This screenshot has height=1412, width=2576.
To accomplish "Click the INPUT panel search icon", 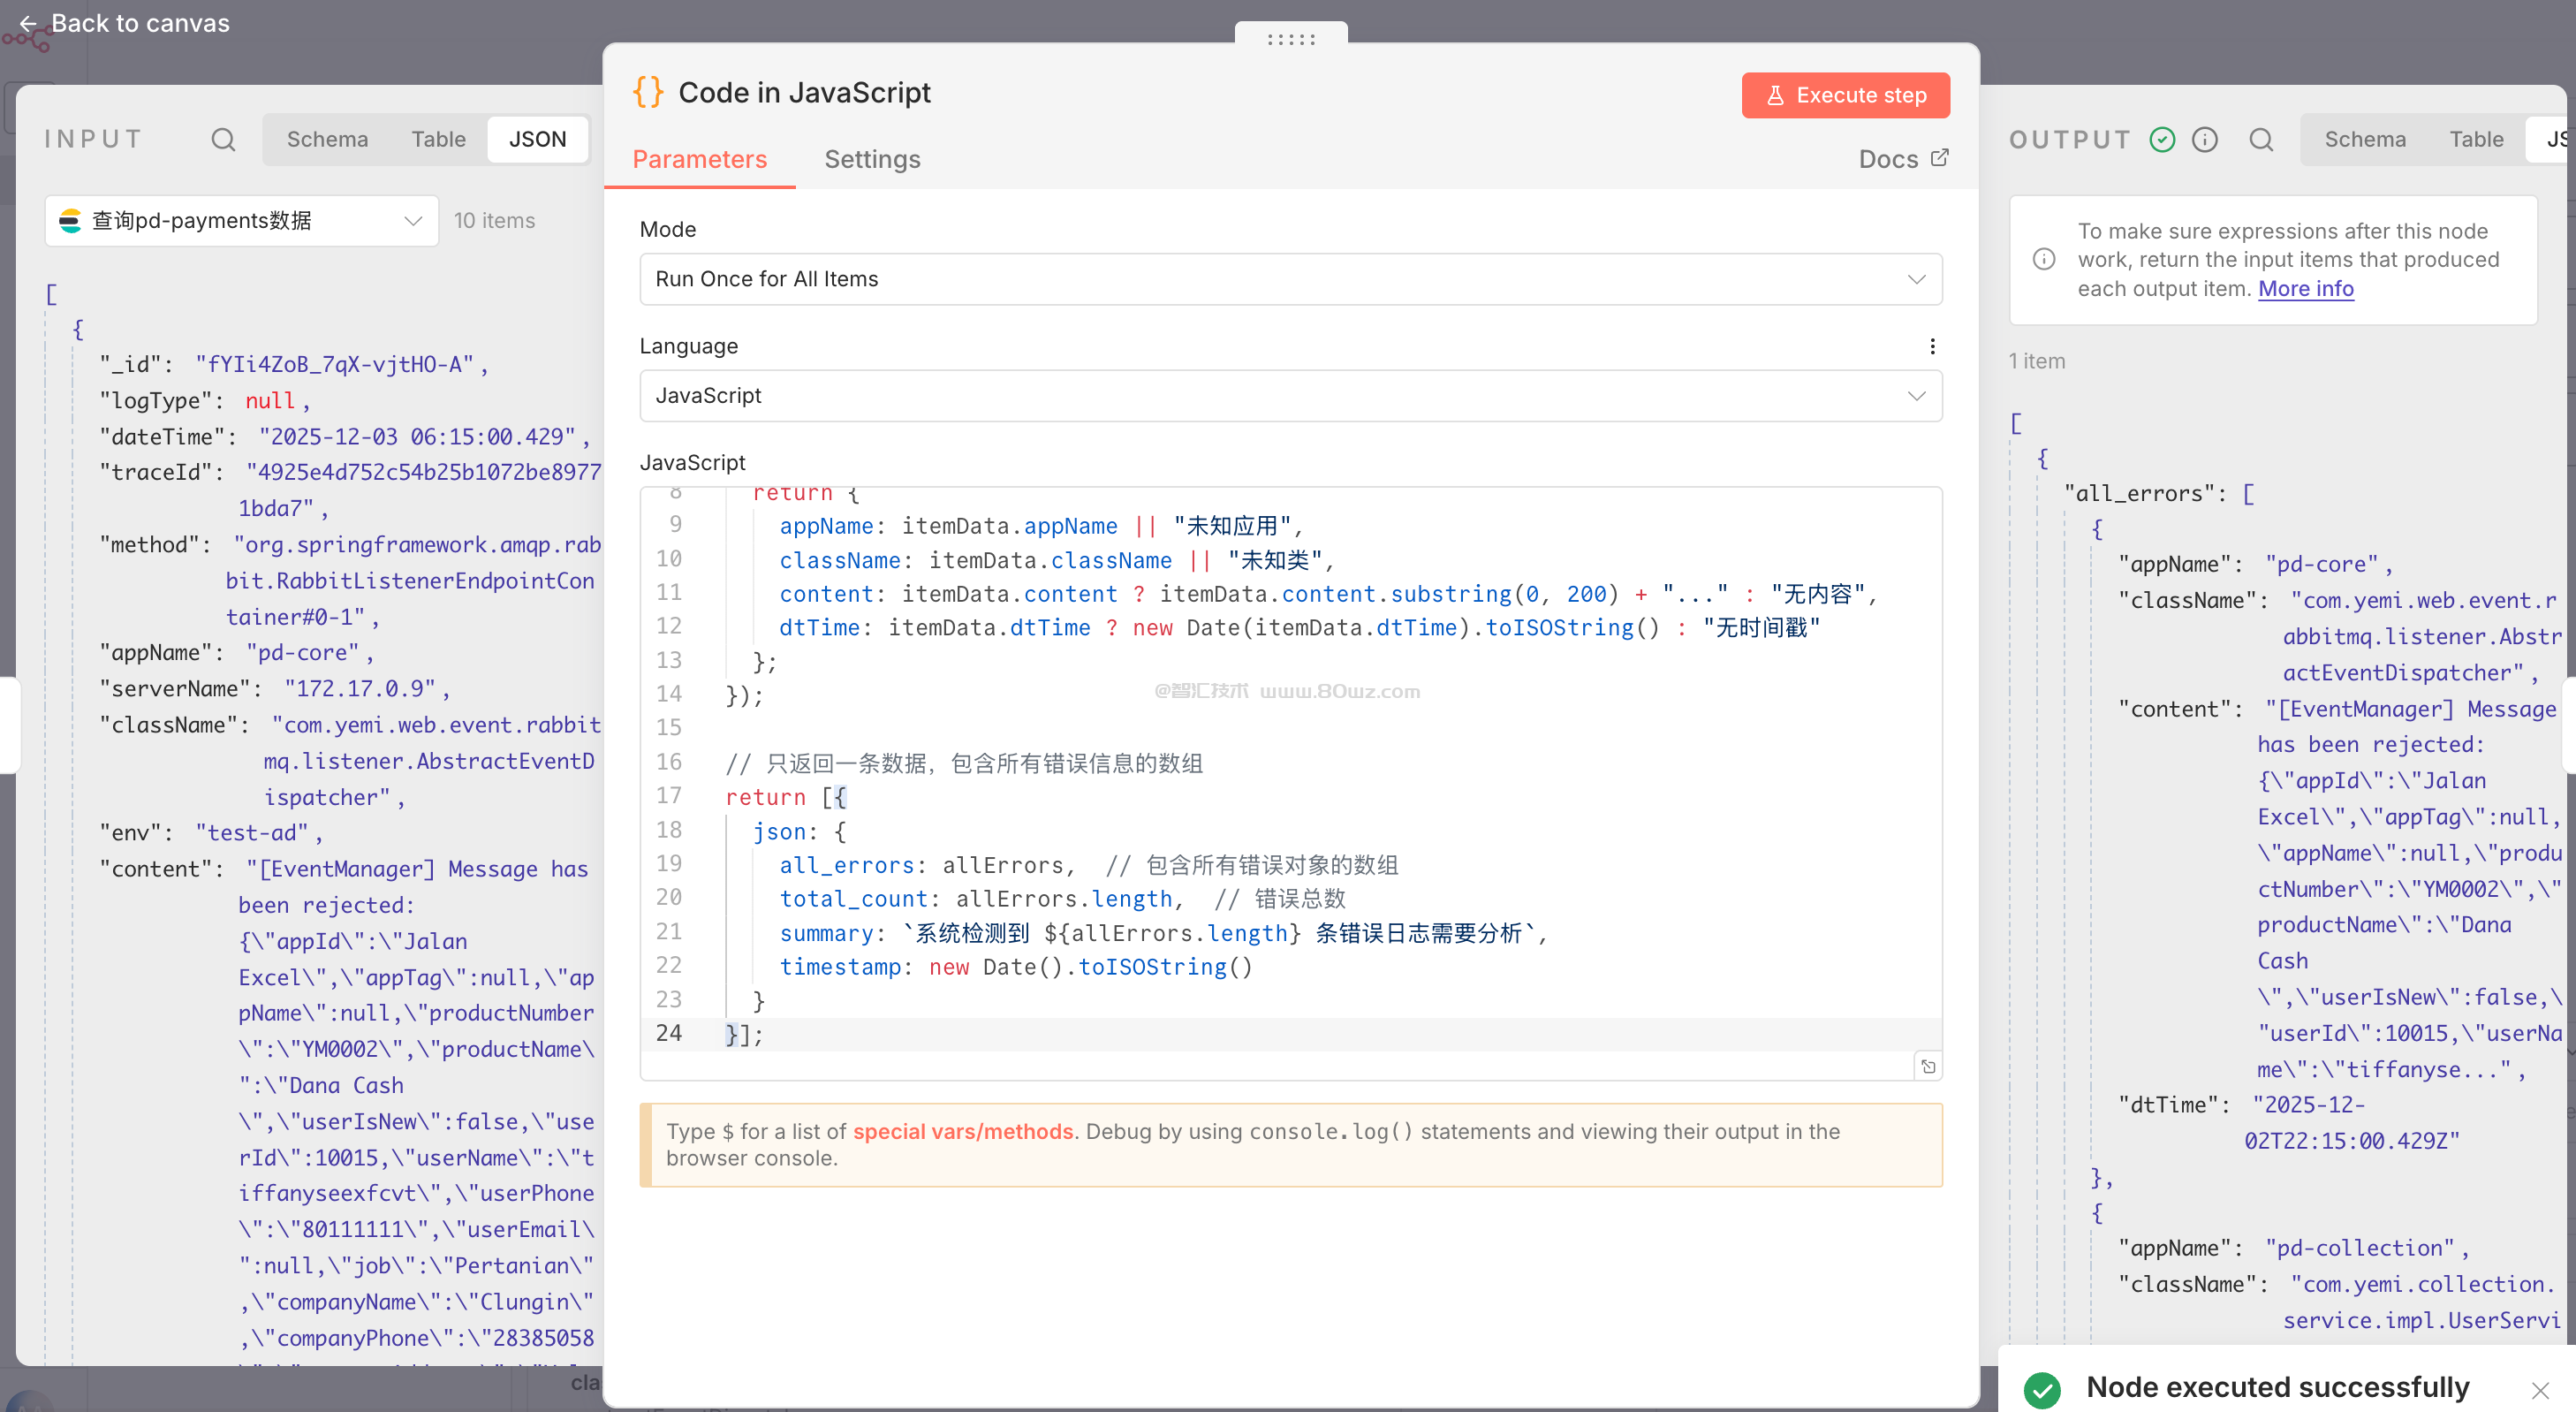I will 223,140.
